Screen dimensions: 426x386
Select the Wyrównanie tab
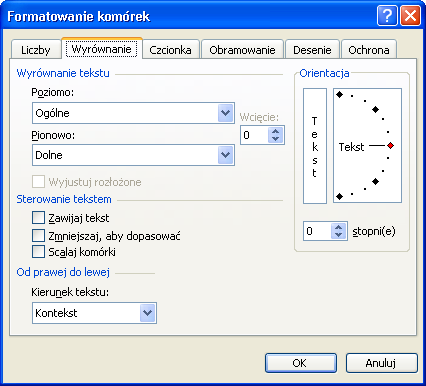(x=102, y=49)
